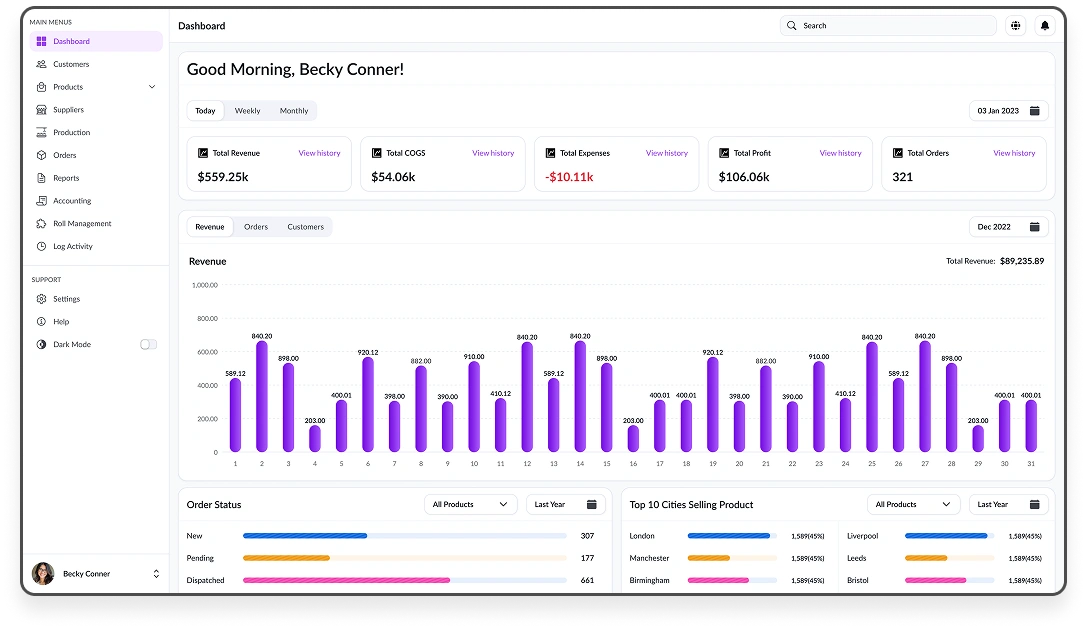Open View history for Total Orders
Screen dimensions: 1087x630
coord(1014,153)
